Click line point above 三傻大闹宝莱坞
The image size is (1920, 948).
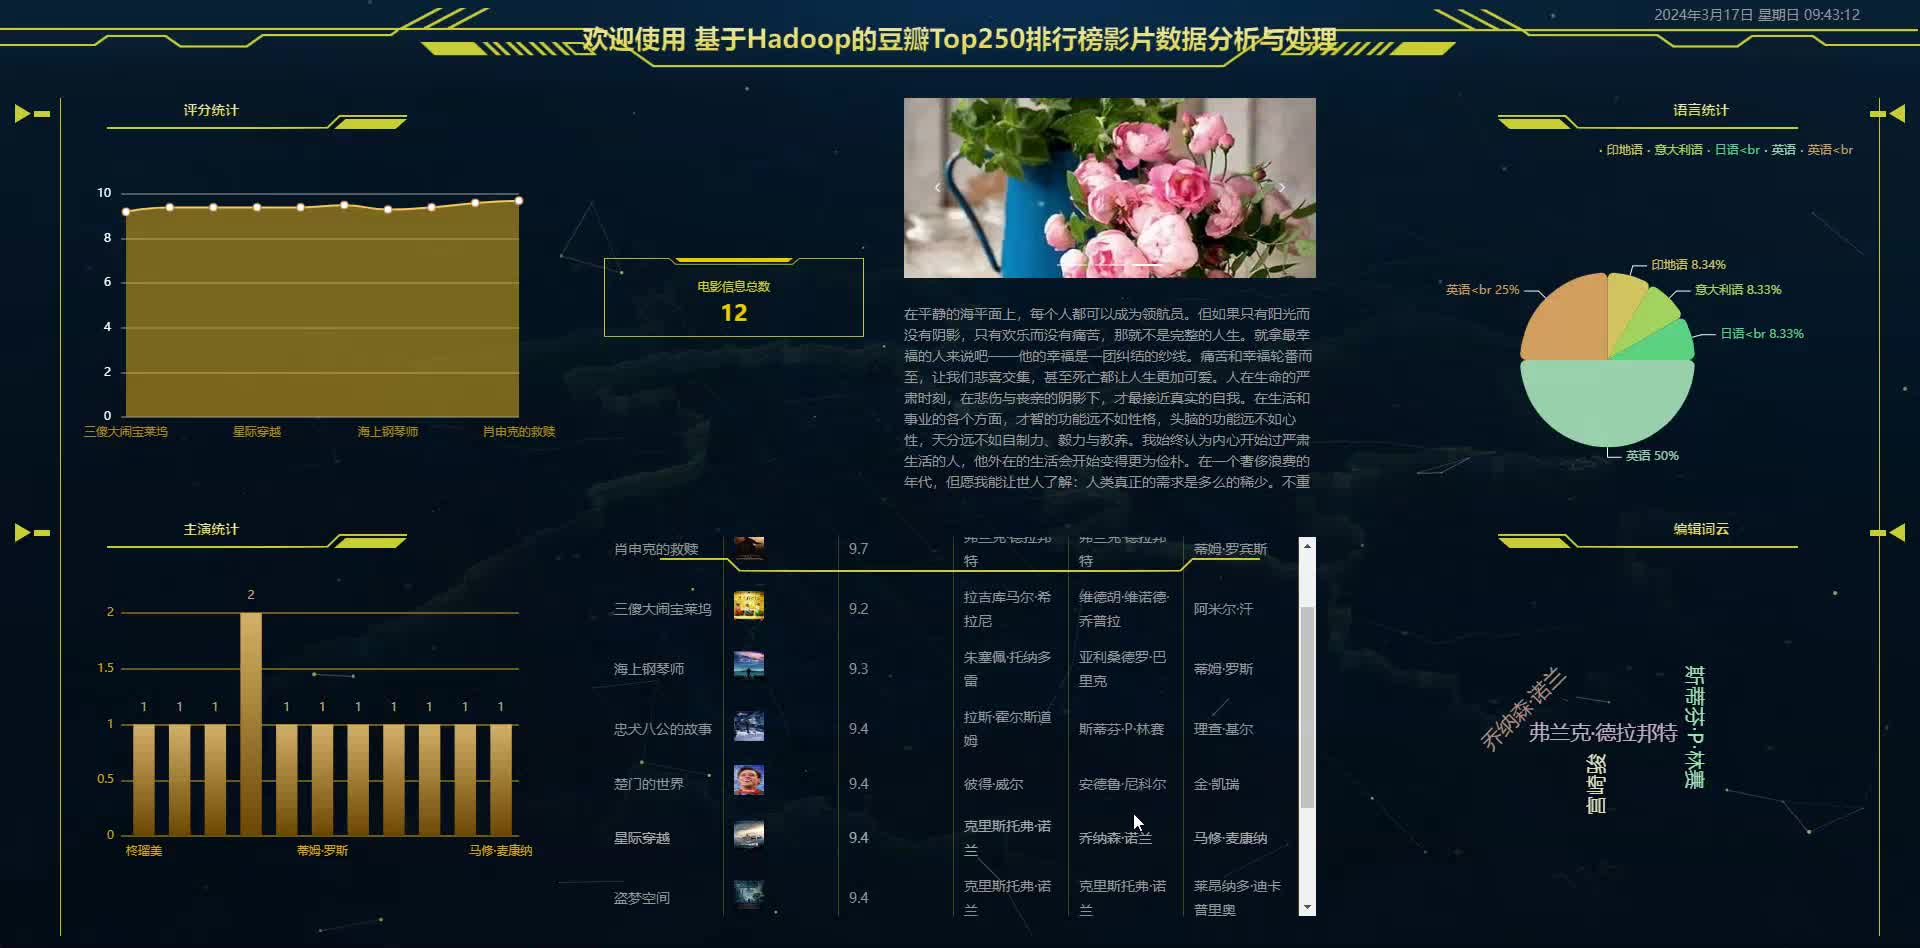[x=126, y=212]
